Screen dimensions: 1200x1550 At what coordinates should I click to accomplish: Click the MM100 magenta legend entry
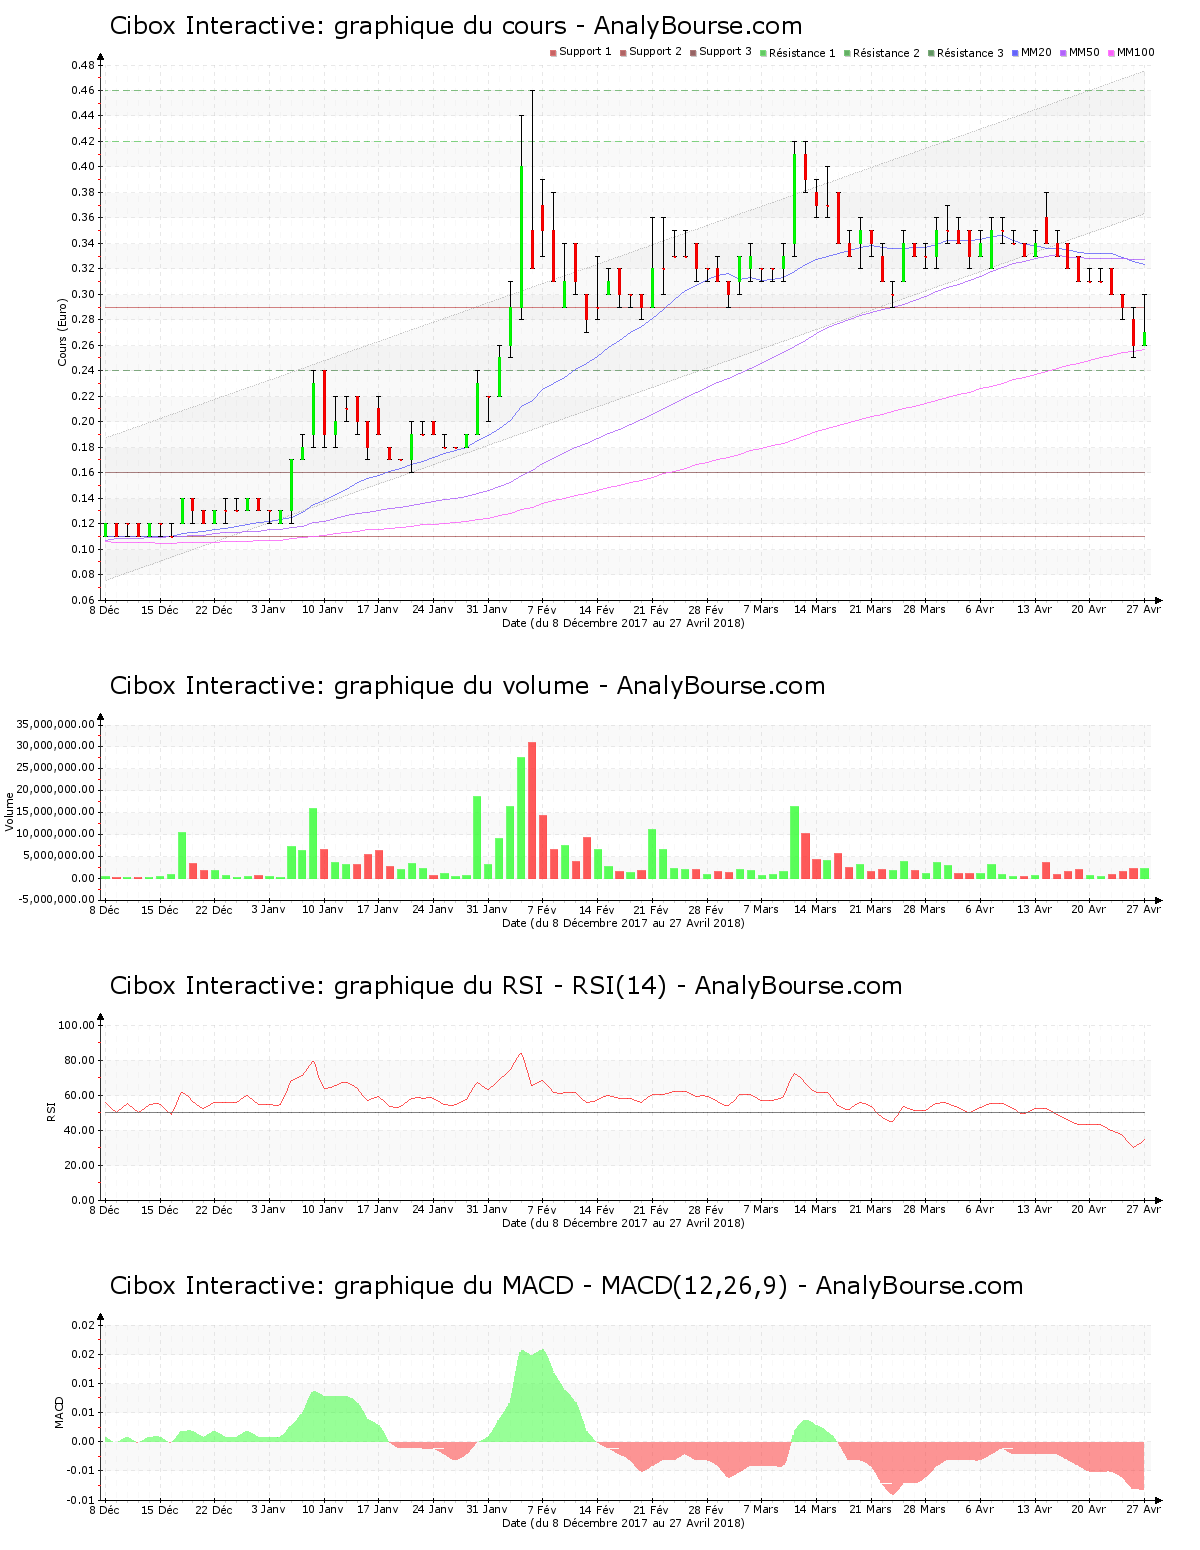point(1131,53)
